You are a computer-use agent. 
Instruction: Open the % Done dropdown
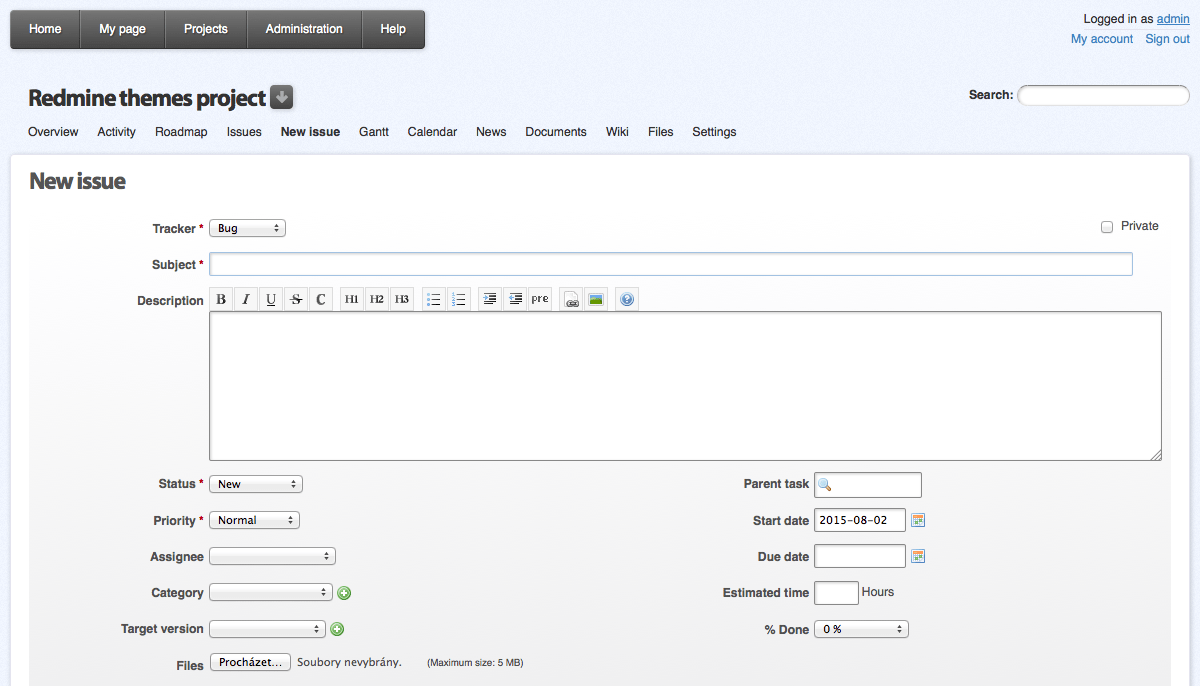coord(862,629)
